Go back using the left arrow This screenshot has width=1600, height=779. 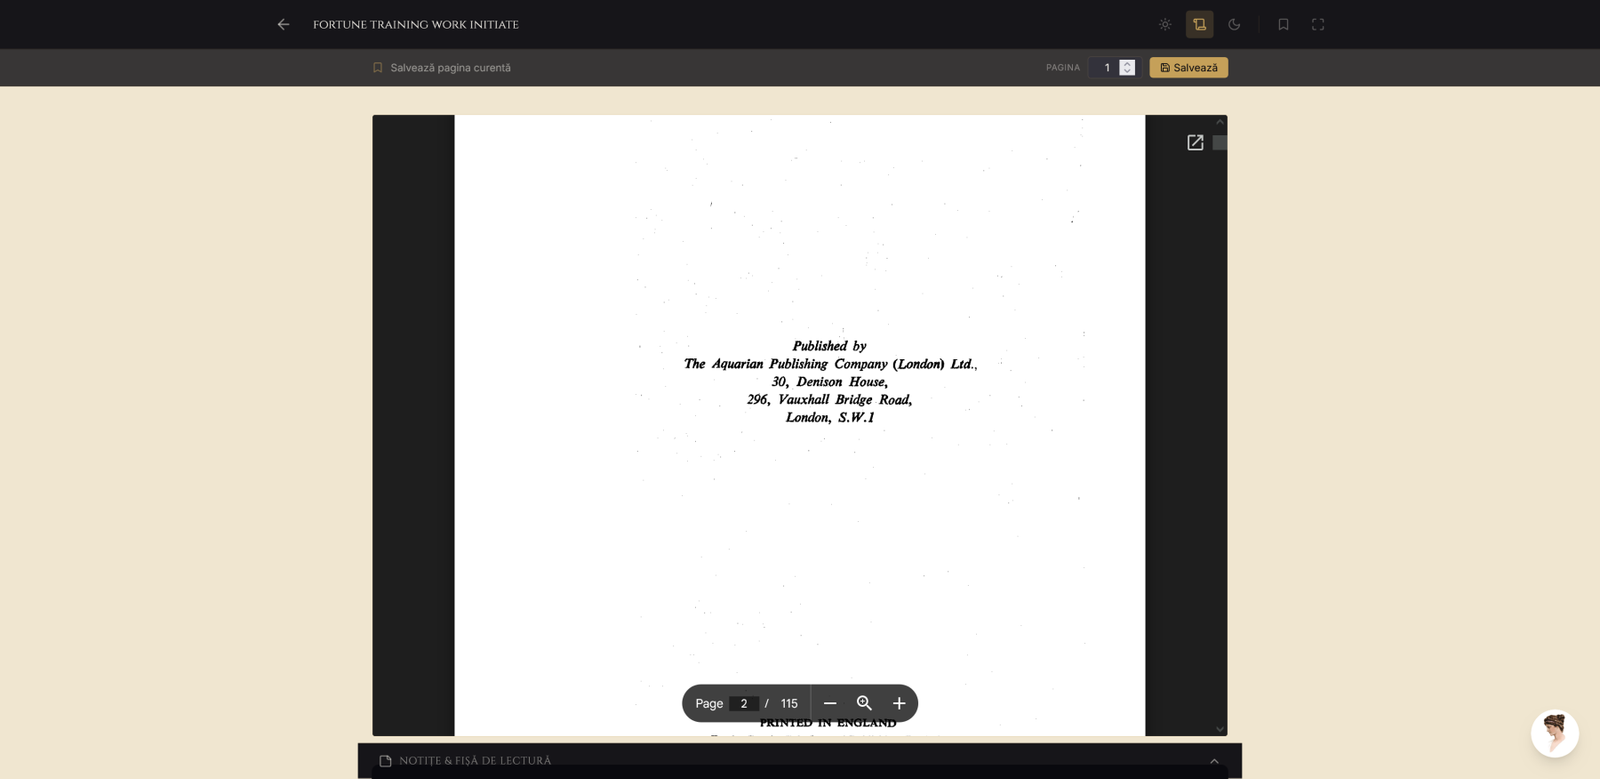point(283,24)
